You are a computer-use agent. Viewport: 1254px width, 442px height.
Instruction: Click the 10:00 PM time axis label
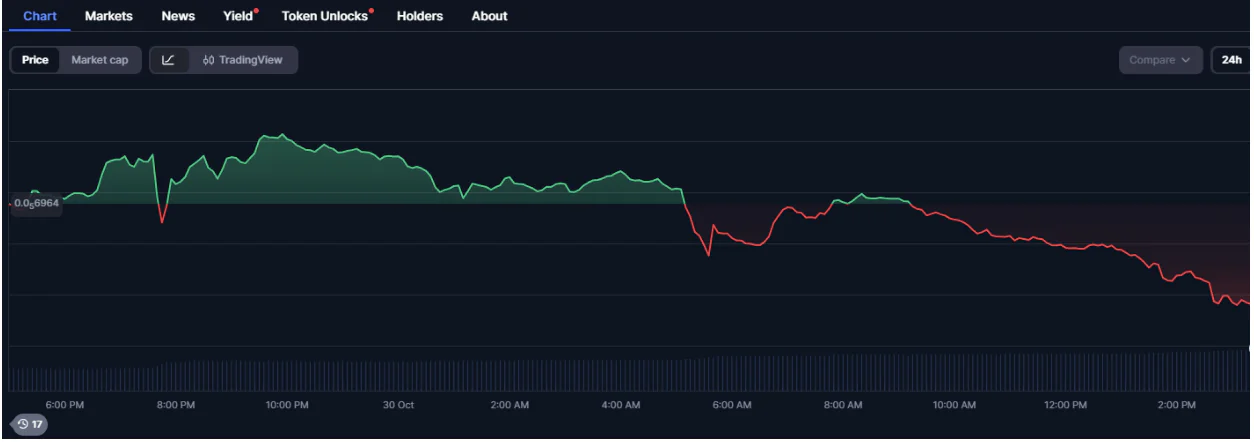286,405
